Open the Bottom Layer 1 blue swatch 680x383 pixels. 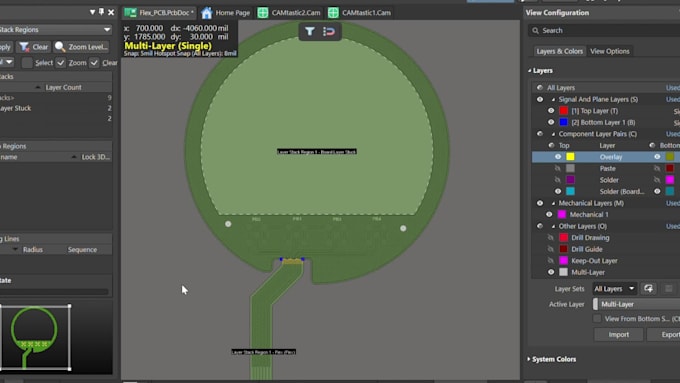point(563,122)
